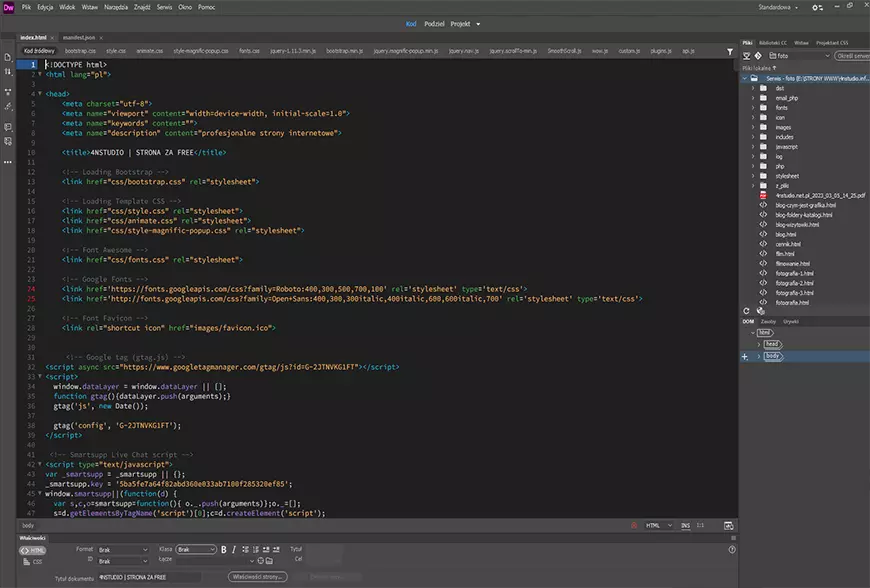Click the Łącze link input field
Viewport: 870px width, 588px height.
click(x=215, y=561)
